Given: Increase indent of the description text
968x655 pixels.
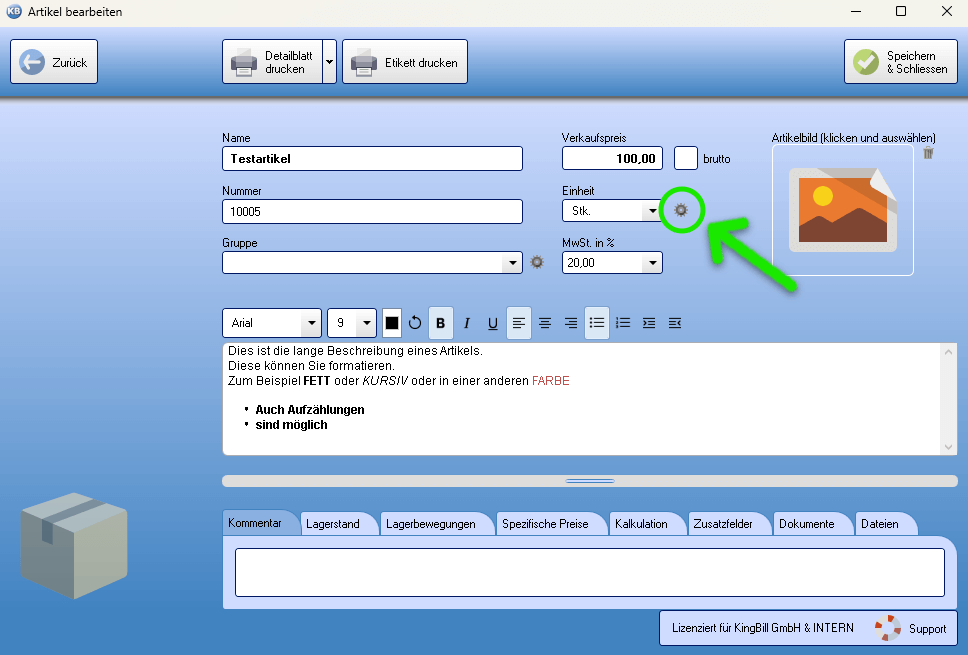Looking at the screenshot, I should click(x=649, y=323).
